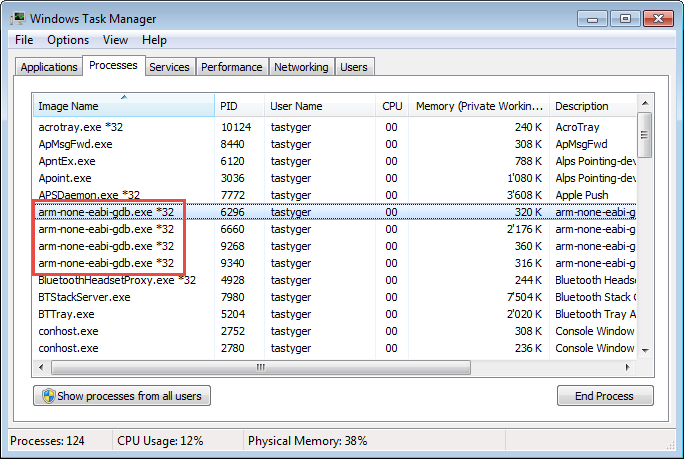Click the CPU Usage: 12% status entry

pos(160,441)
